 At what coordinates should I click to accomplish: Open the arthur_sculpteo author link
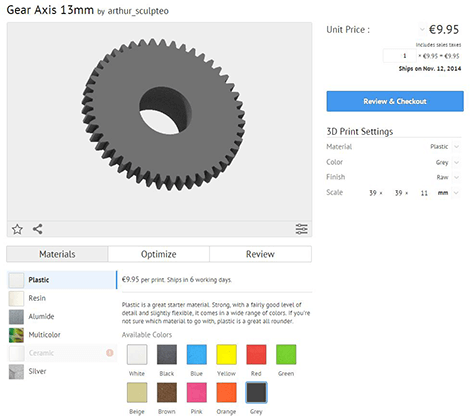coord(138,11)
